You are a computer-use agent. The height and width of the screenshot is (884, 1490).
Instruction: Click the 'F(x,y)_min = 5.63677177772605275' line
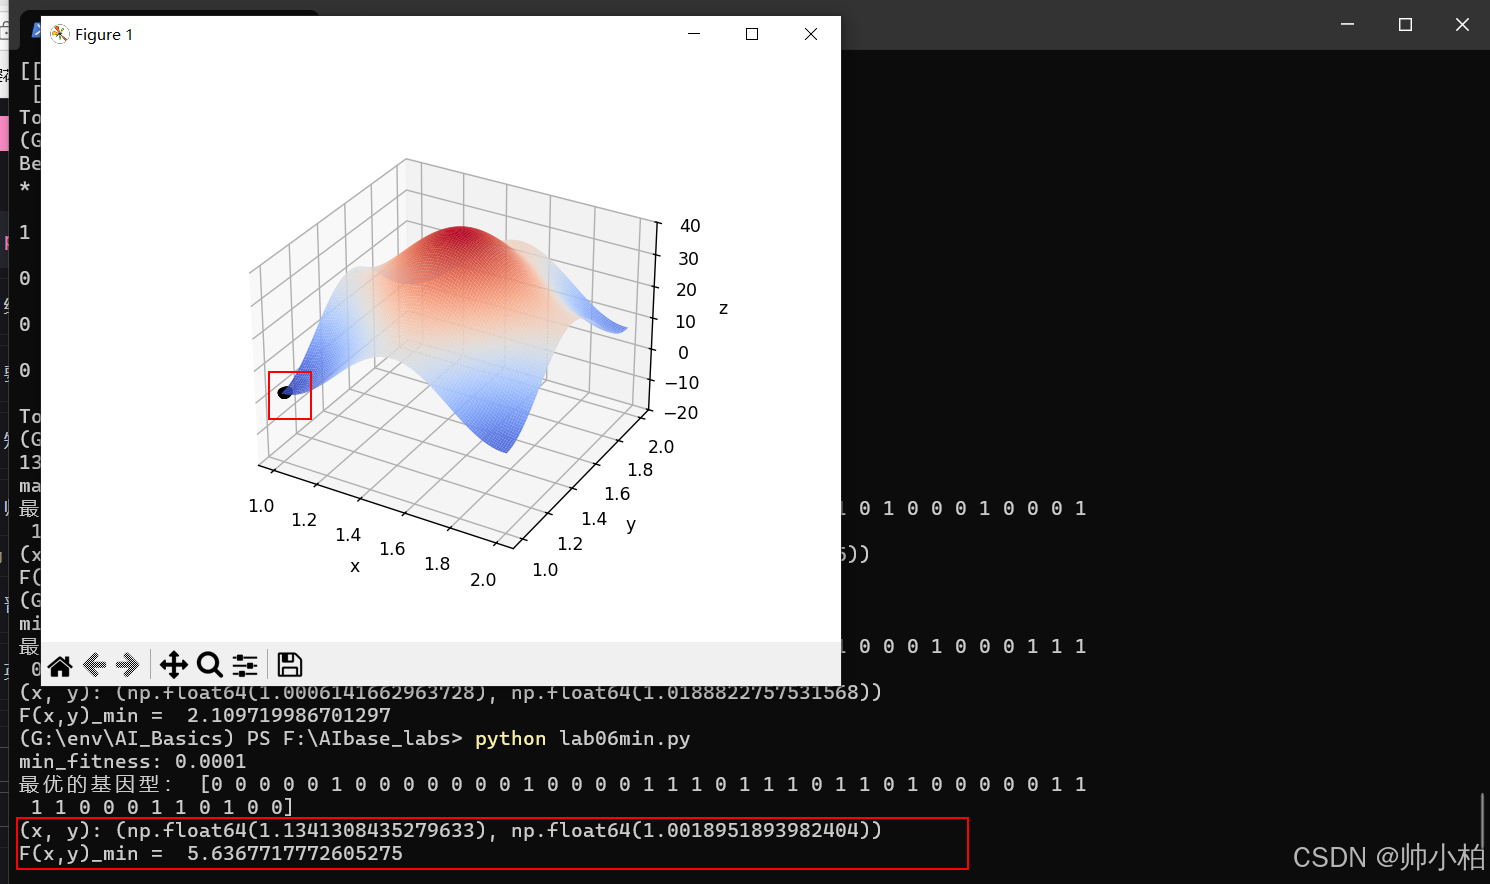(x=211, y=854)
